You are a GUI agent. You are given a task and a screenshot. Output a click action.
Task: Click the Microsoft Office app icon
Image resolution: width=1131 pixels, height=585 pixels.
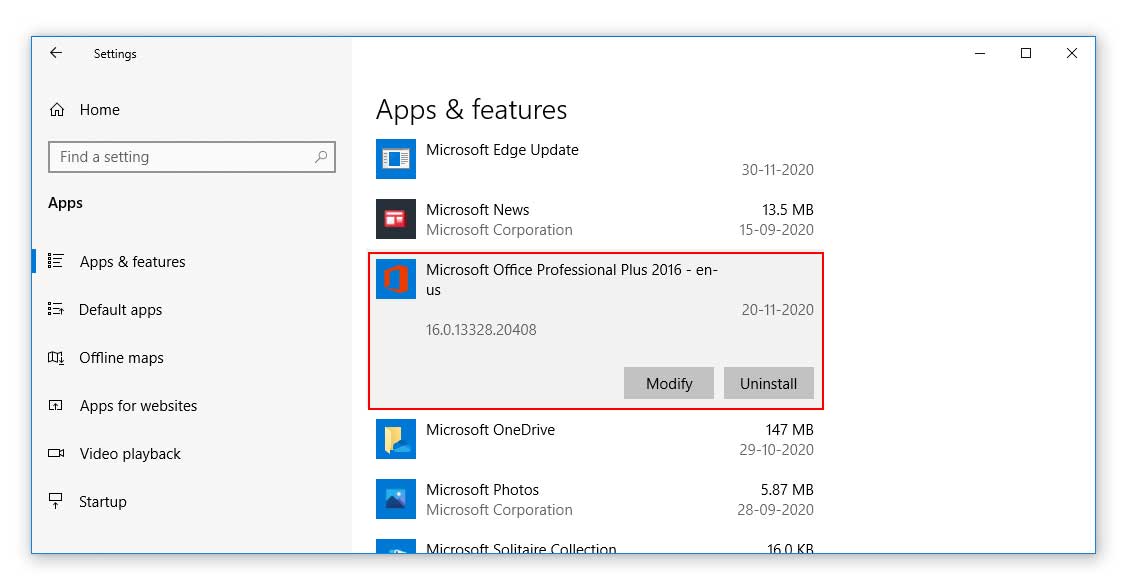(396, 278)
